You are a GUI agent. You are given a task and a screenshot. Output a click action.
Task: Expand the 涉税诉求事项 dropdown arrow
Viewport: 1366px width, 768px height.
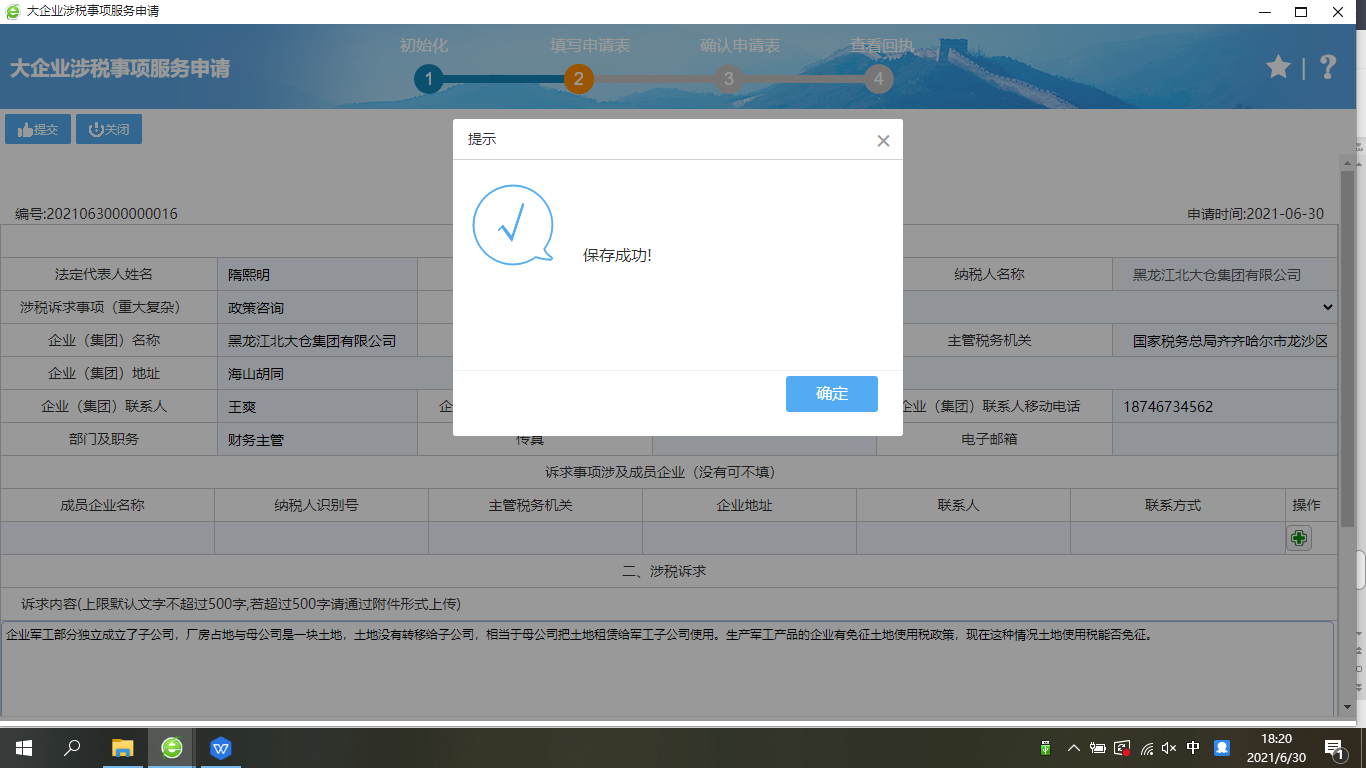point(1328,308)
